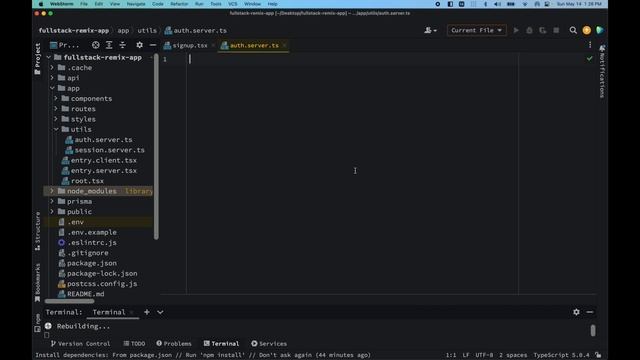Image resolution: width=640 pixels, height=360 pixels.
Task: Expand the components folder
Action: coord(56,98)
